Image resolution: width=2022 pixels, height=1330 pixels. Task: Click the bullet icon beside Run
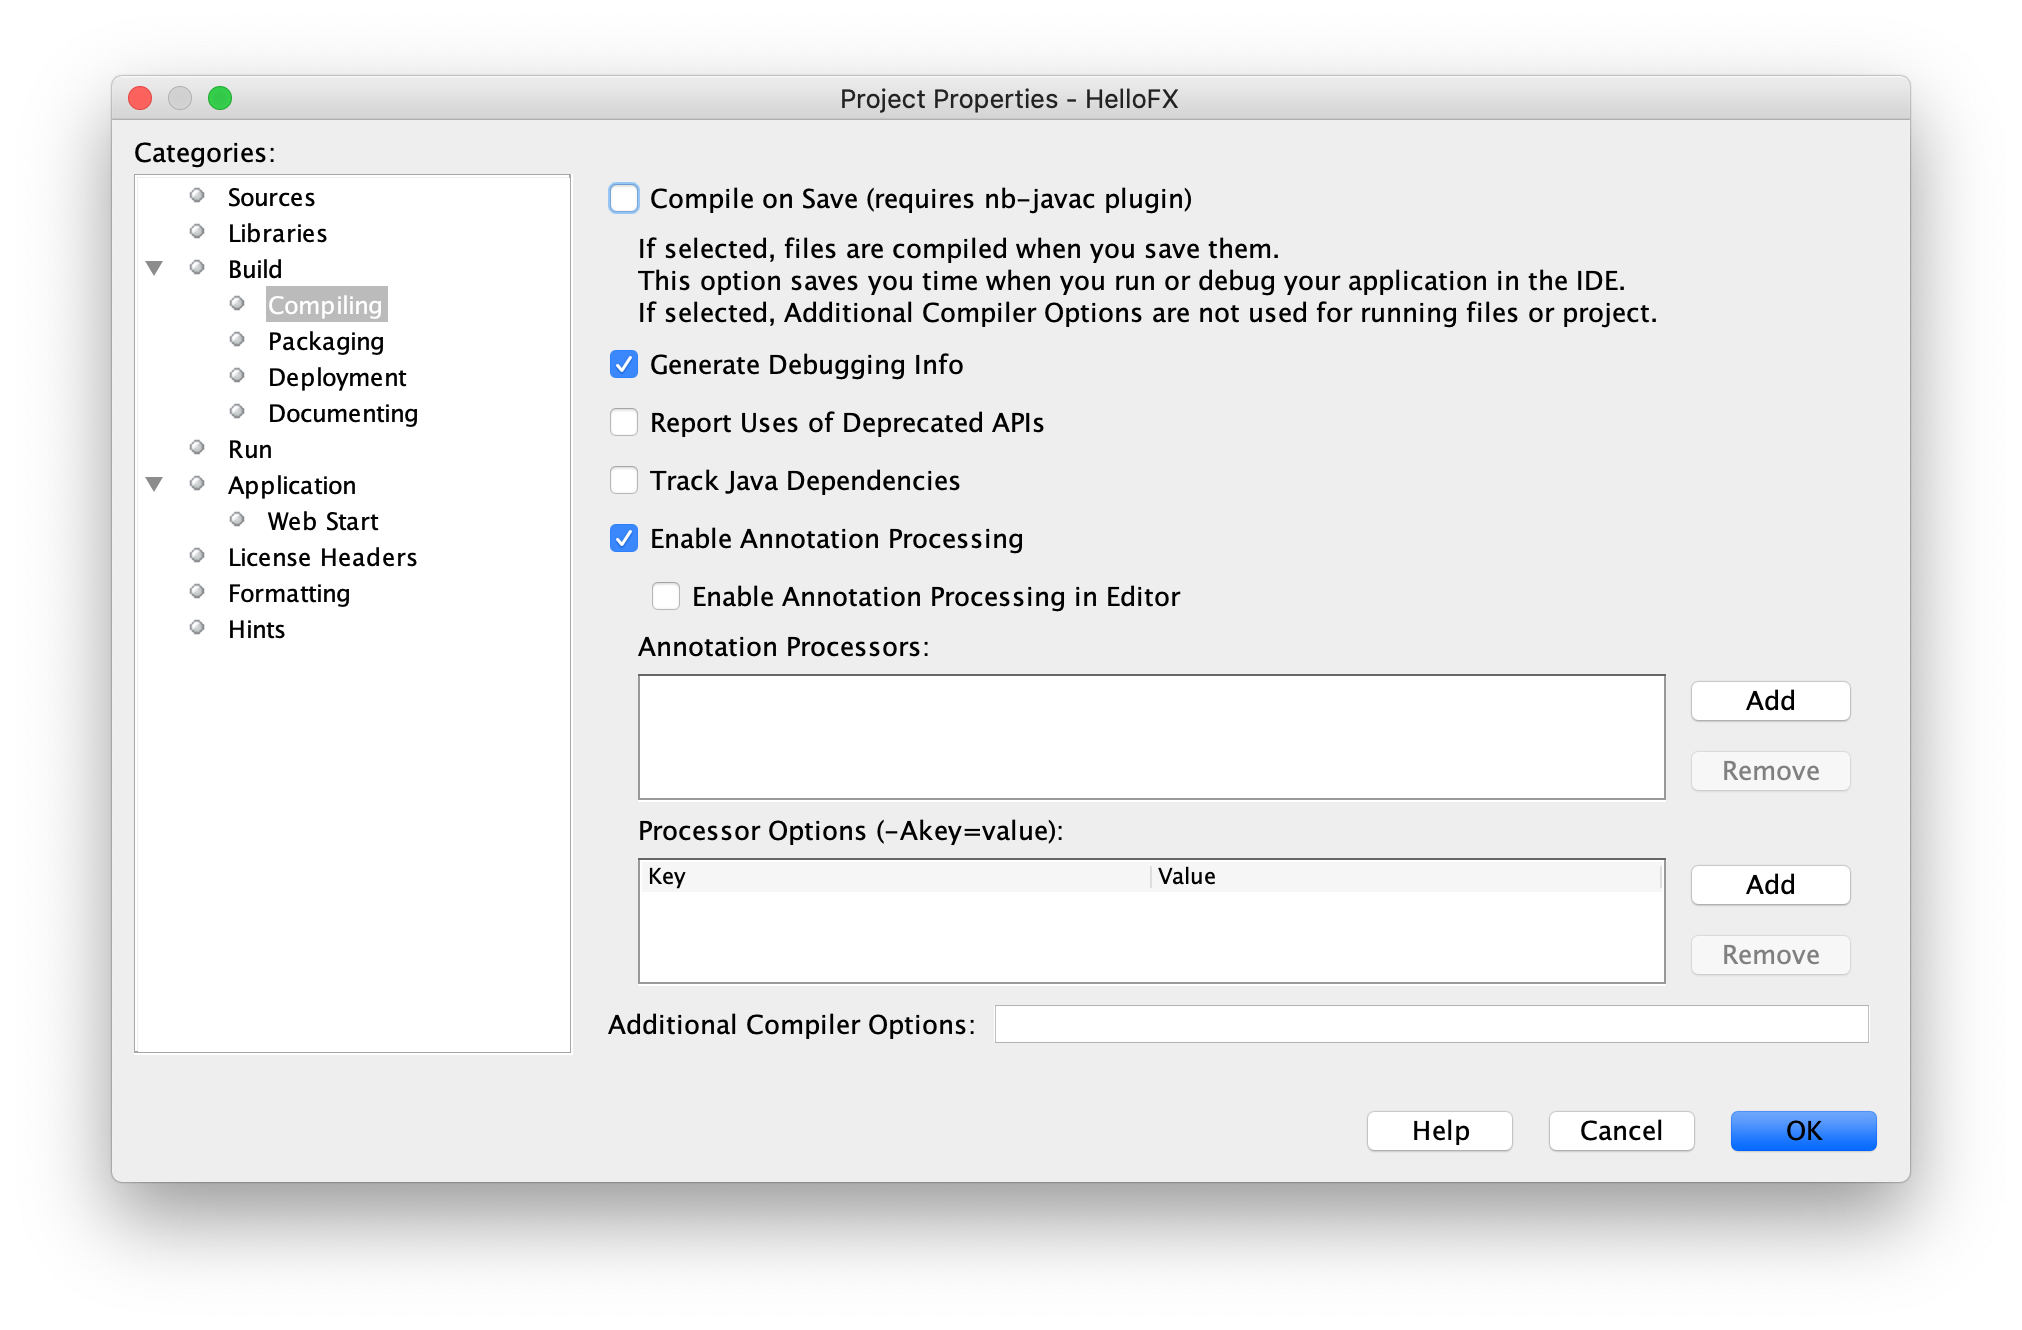pyautogui.click(x=197, y=447)
